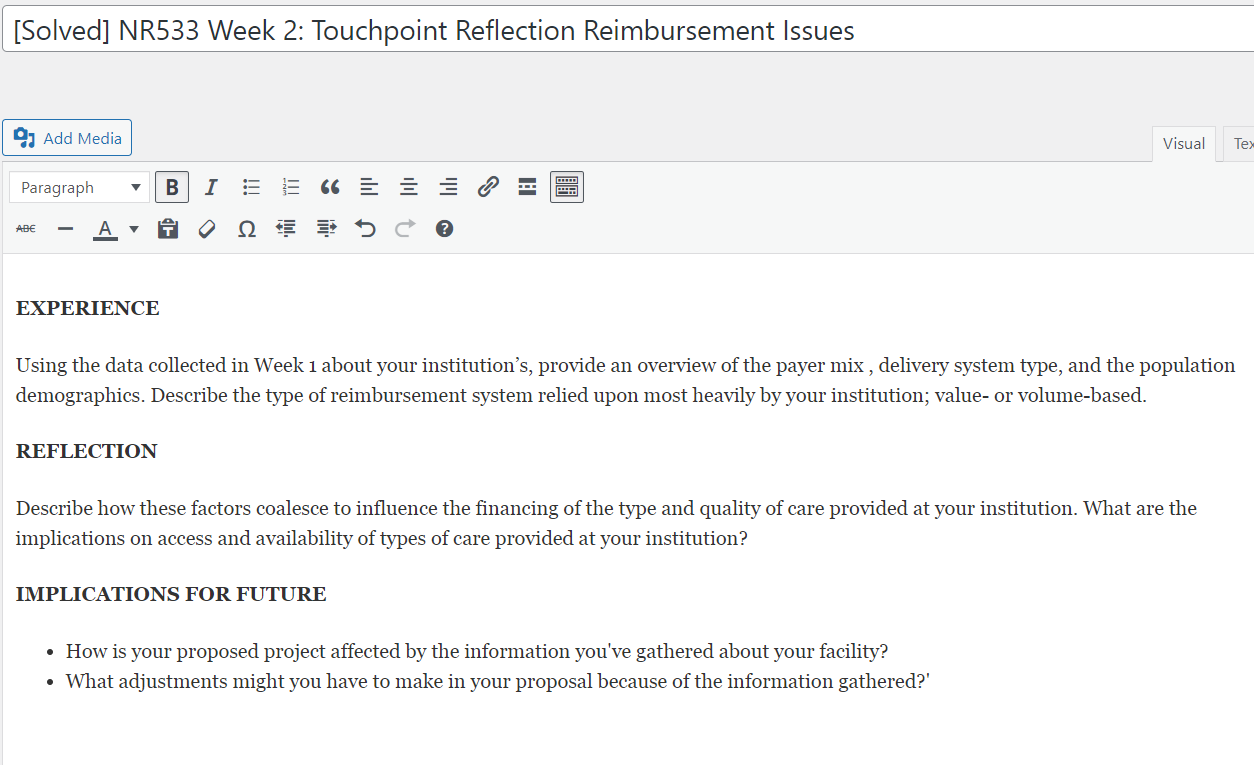1254x765 pixels.
Task: Insert a bulleted list
Action: pyautogui.click(x=251, y=187)
